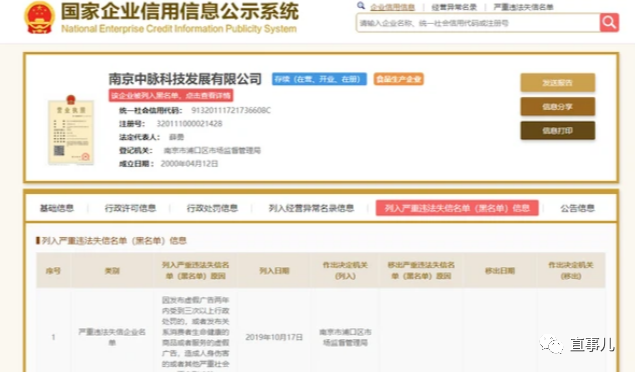Open the business license thumbnail image
The height and width of the screenshot is (372, 635).
coord(71,130)
